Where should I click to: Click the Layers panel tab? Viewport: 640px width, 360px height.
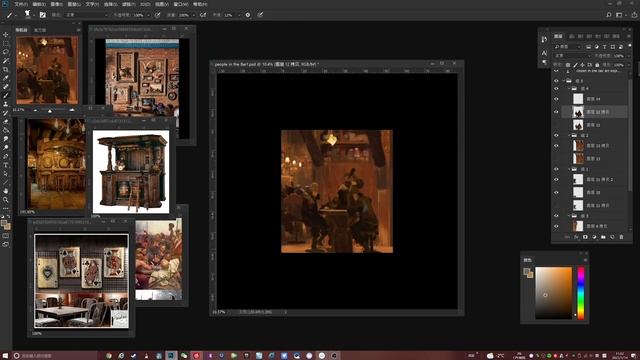coord(558,36)
